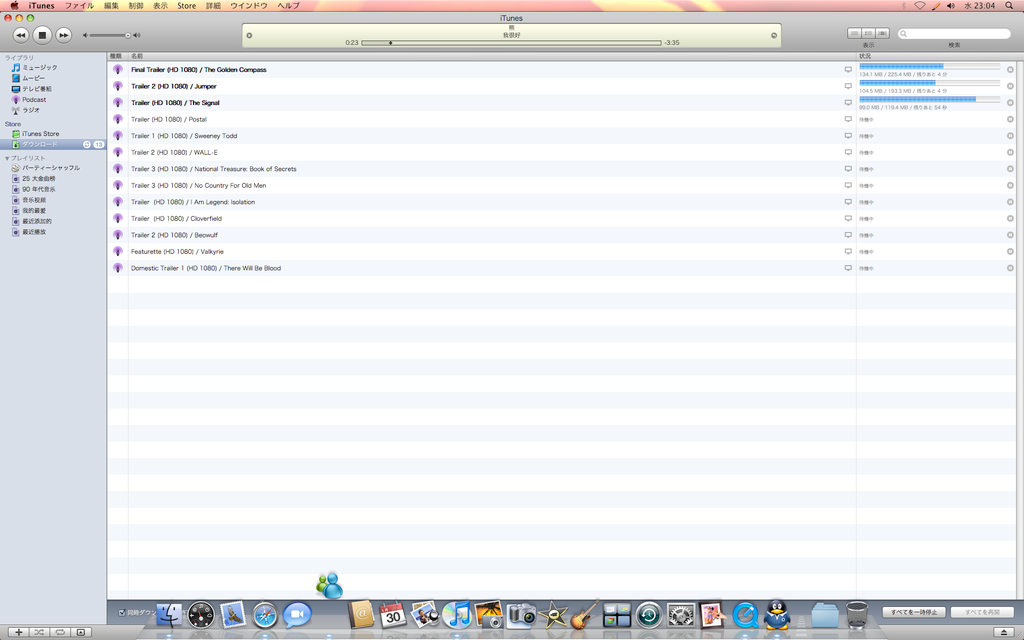
Task: Pause the Golden Compass download
Action: click(1010, 69)
